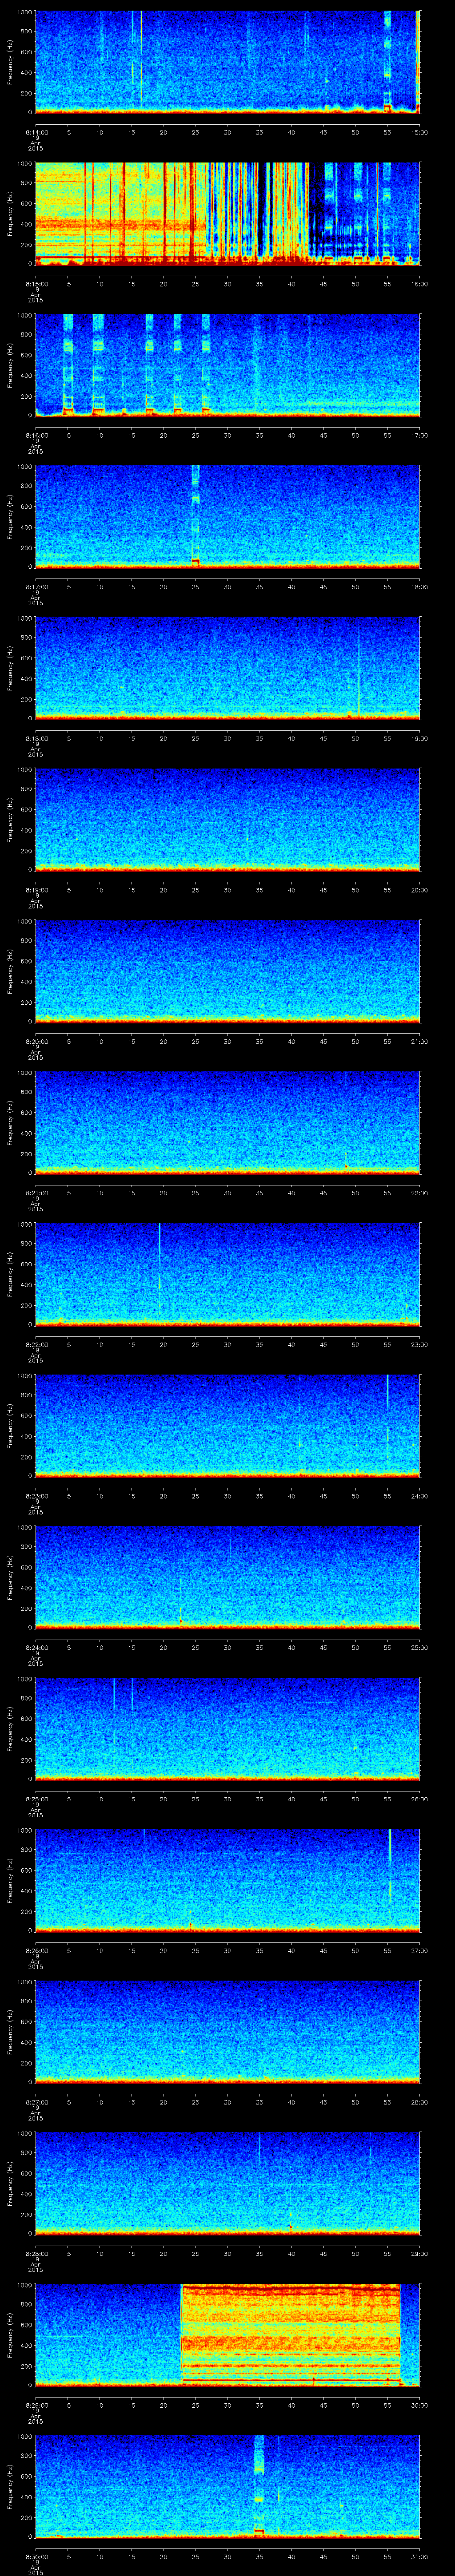
Task: Click the 8:29:00 start time label
Action: click(x=35, y=2405)
